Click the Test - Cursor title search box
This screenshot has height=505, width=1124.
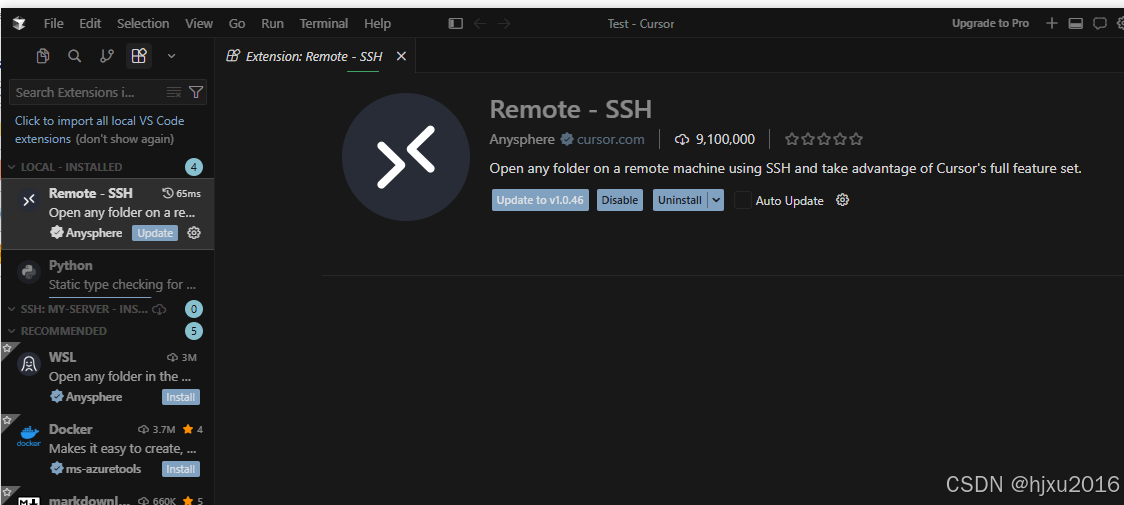[641, 24]
